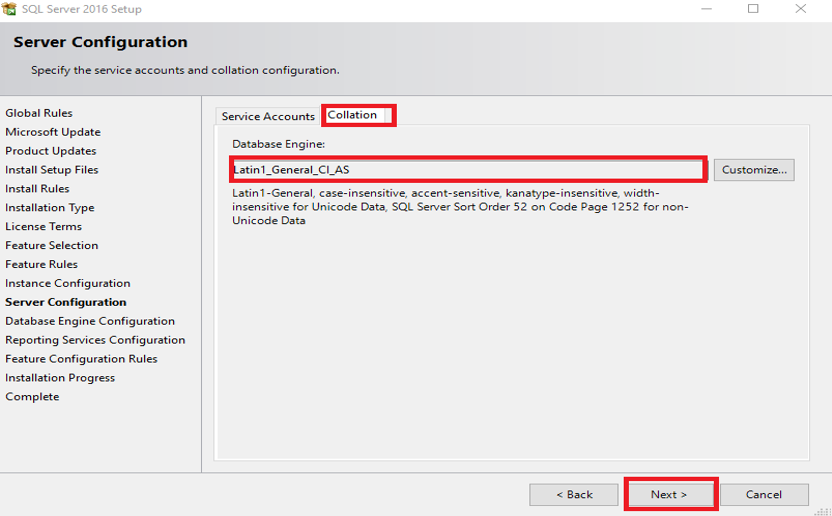This screenshot has width=832, height=516.
Task: Click the Database Engine collation field
Action: 468,170
